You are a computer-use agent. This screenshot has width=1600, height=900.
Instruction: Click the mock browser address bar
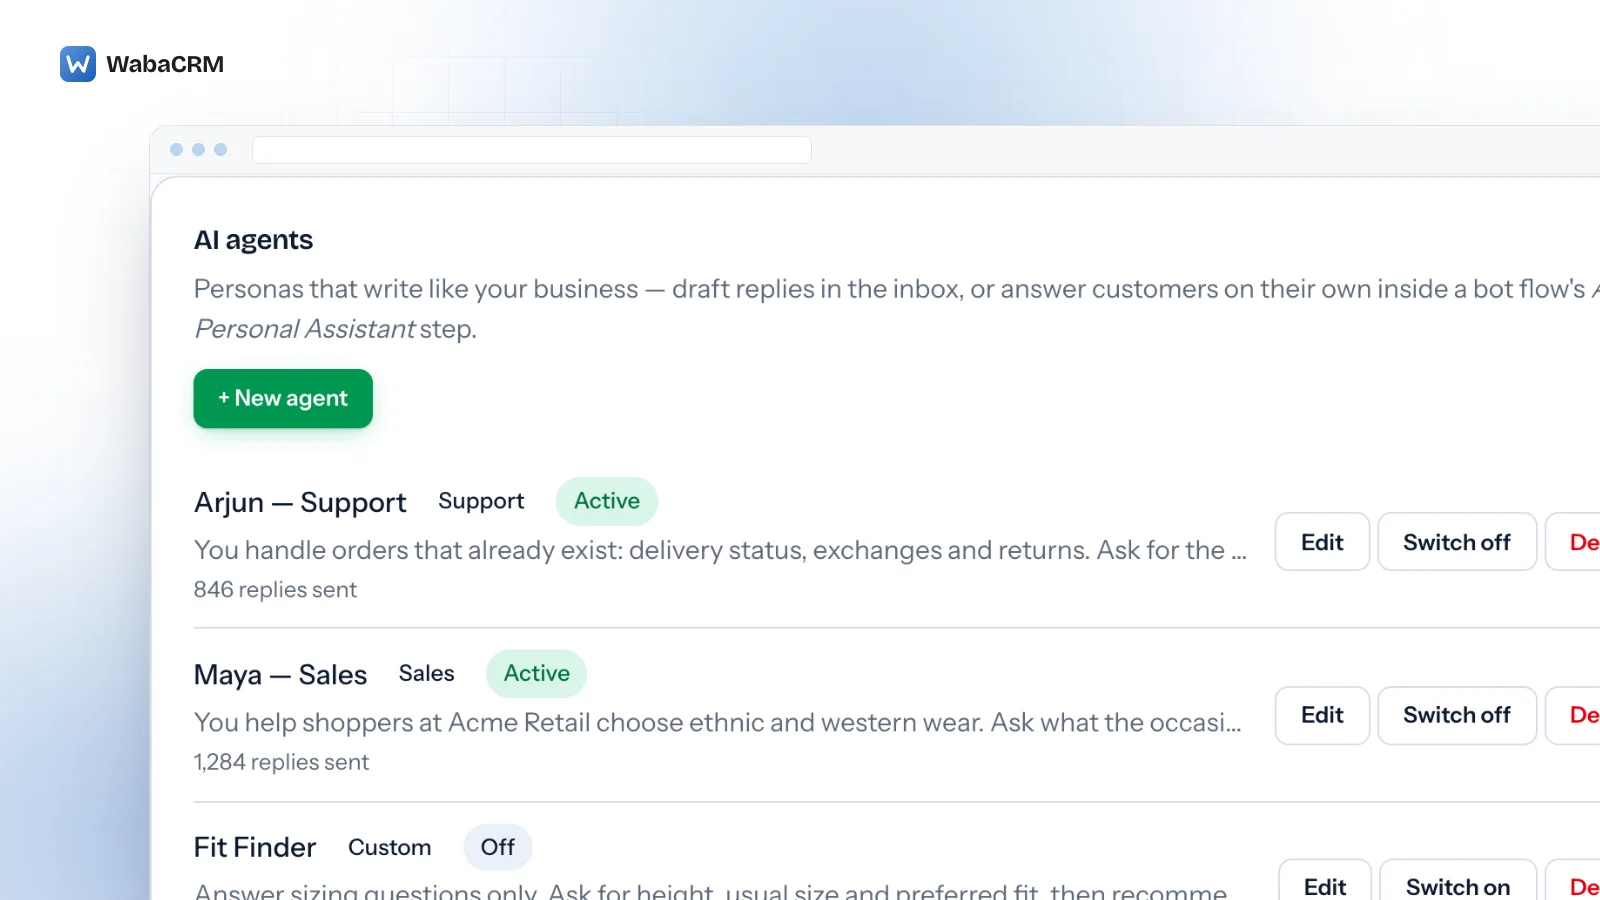(x=532, y=150)
